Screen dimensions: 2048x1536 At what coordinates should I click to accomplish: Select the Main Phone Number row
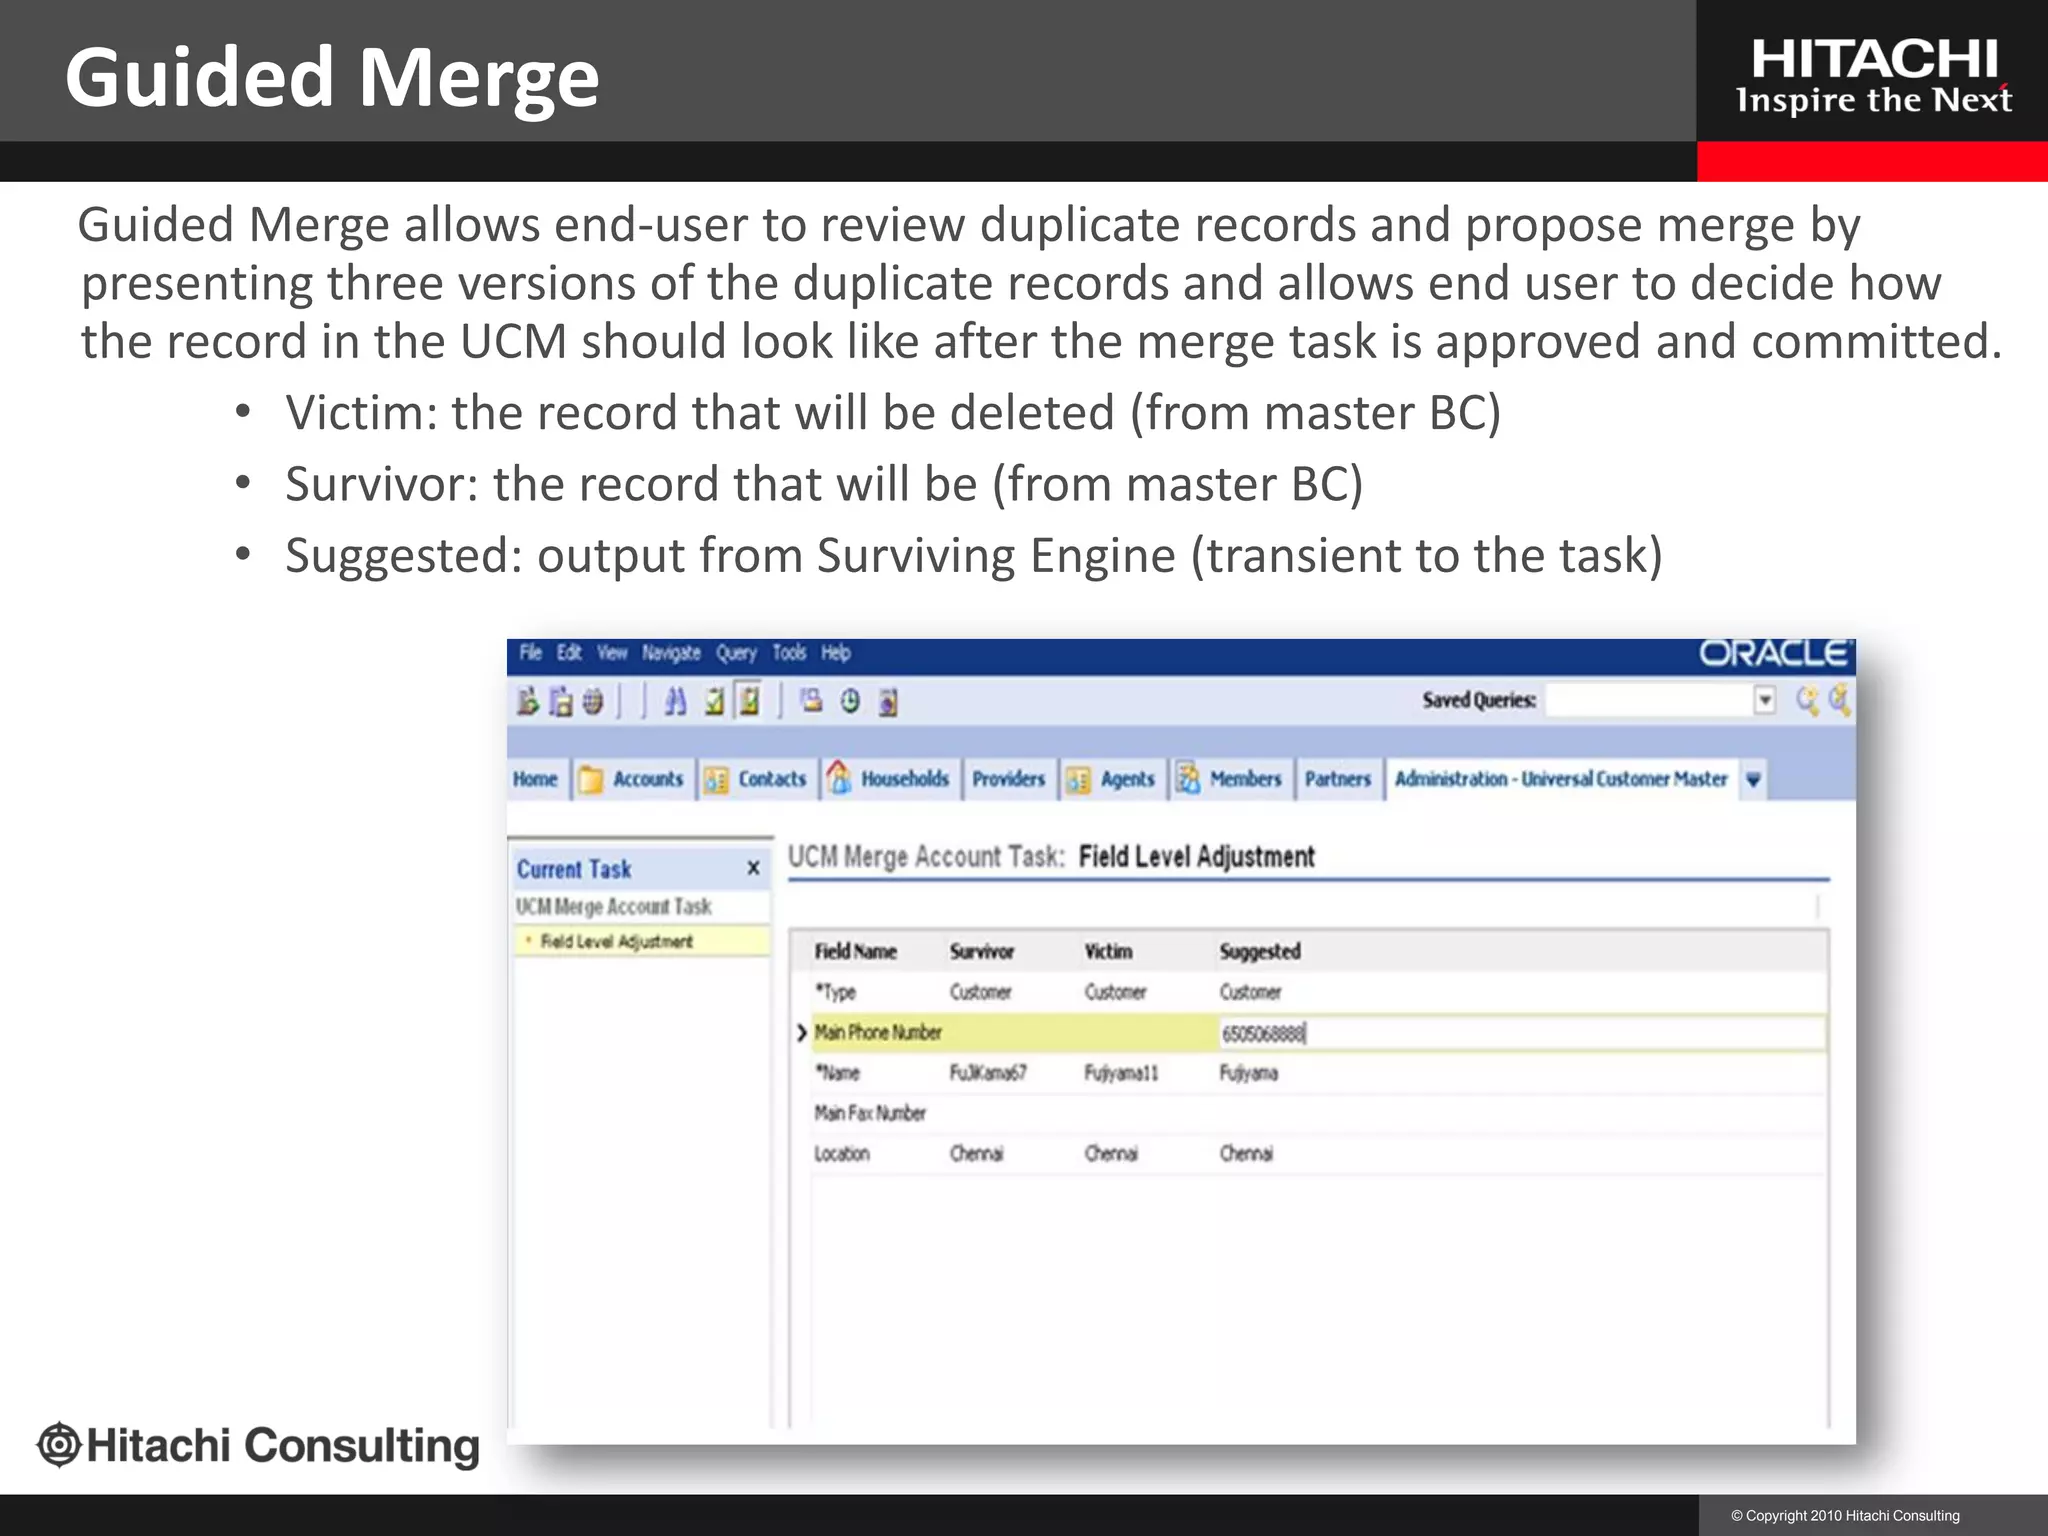[x=1319, y=1033]
